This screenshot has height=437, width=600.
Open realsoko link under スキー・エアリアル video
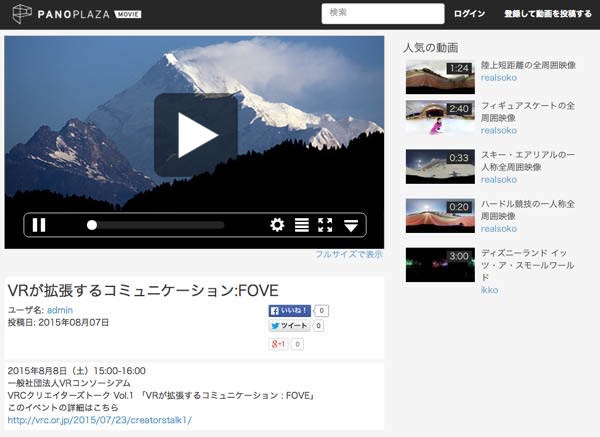499,179
